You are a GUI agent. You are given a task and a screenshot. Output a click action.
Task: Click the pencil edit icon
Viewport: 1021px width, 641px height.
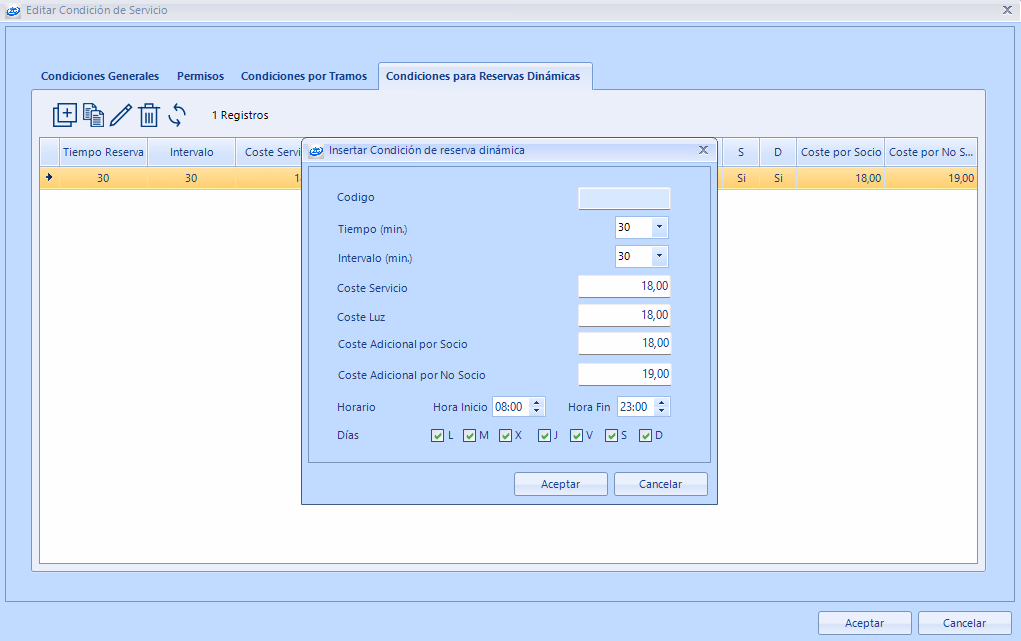click(x=121, y=115)
